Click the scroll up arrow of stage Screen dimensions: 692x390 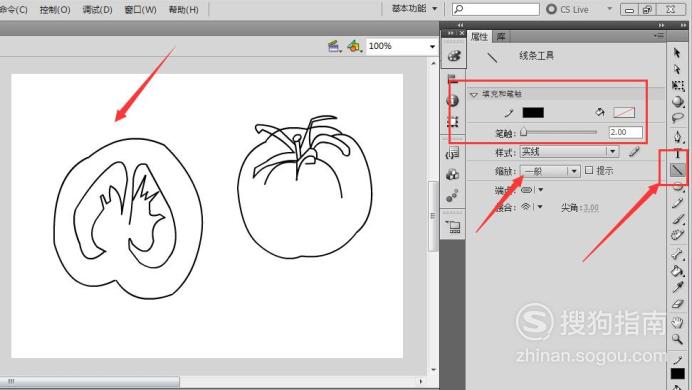(x=433, y=63)
